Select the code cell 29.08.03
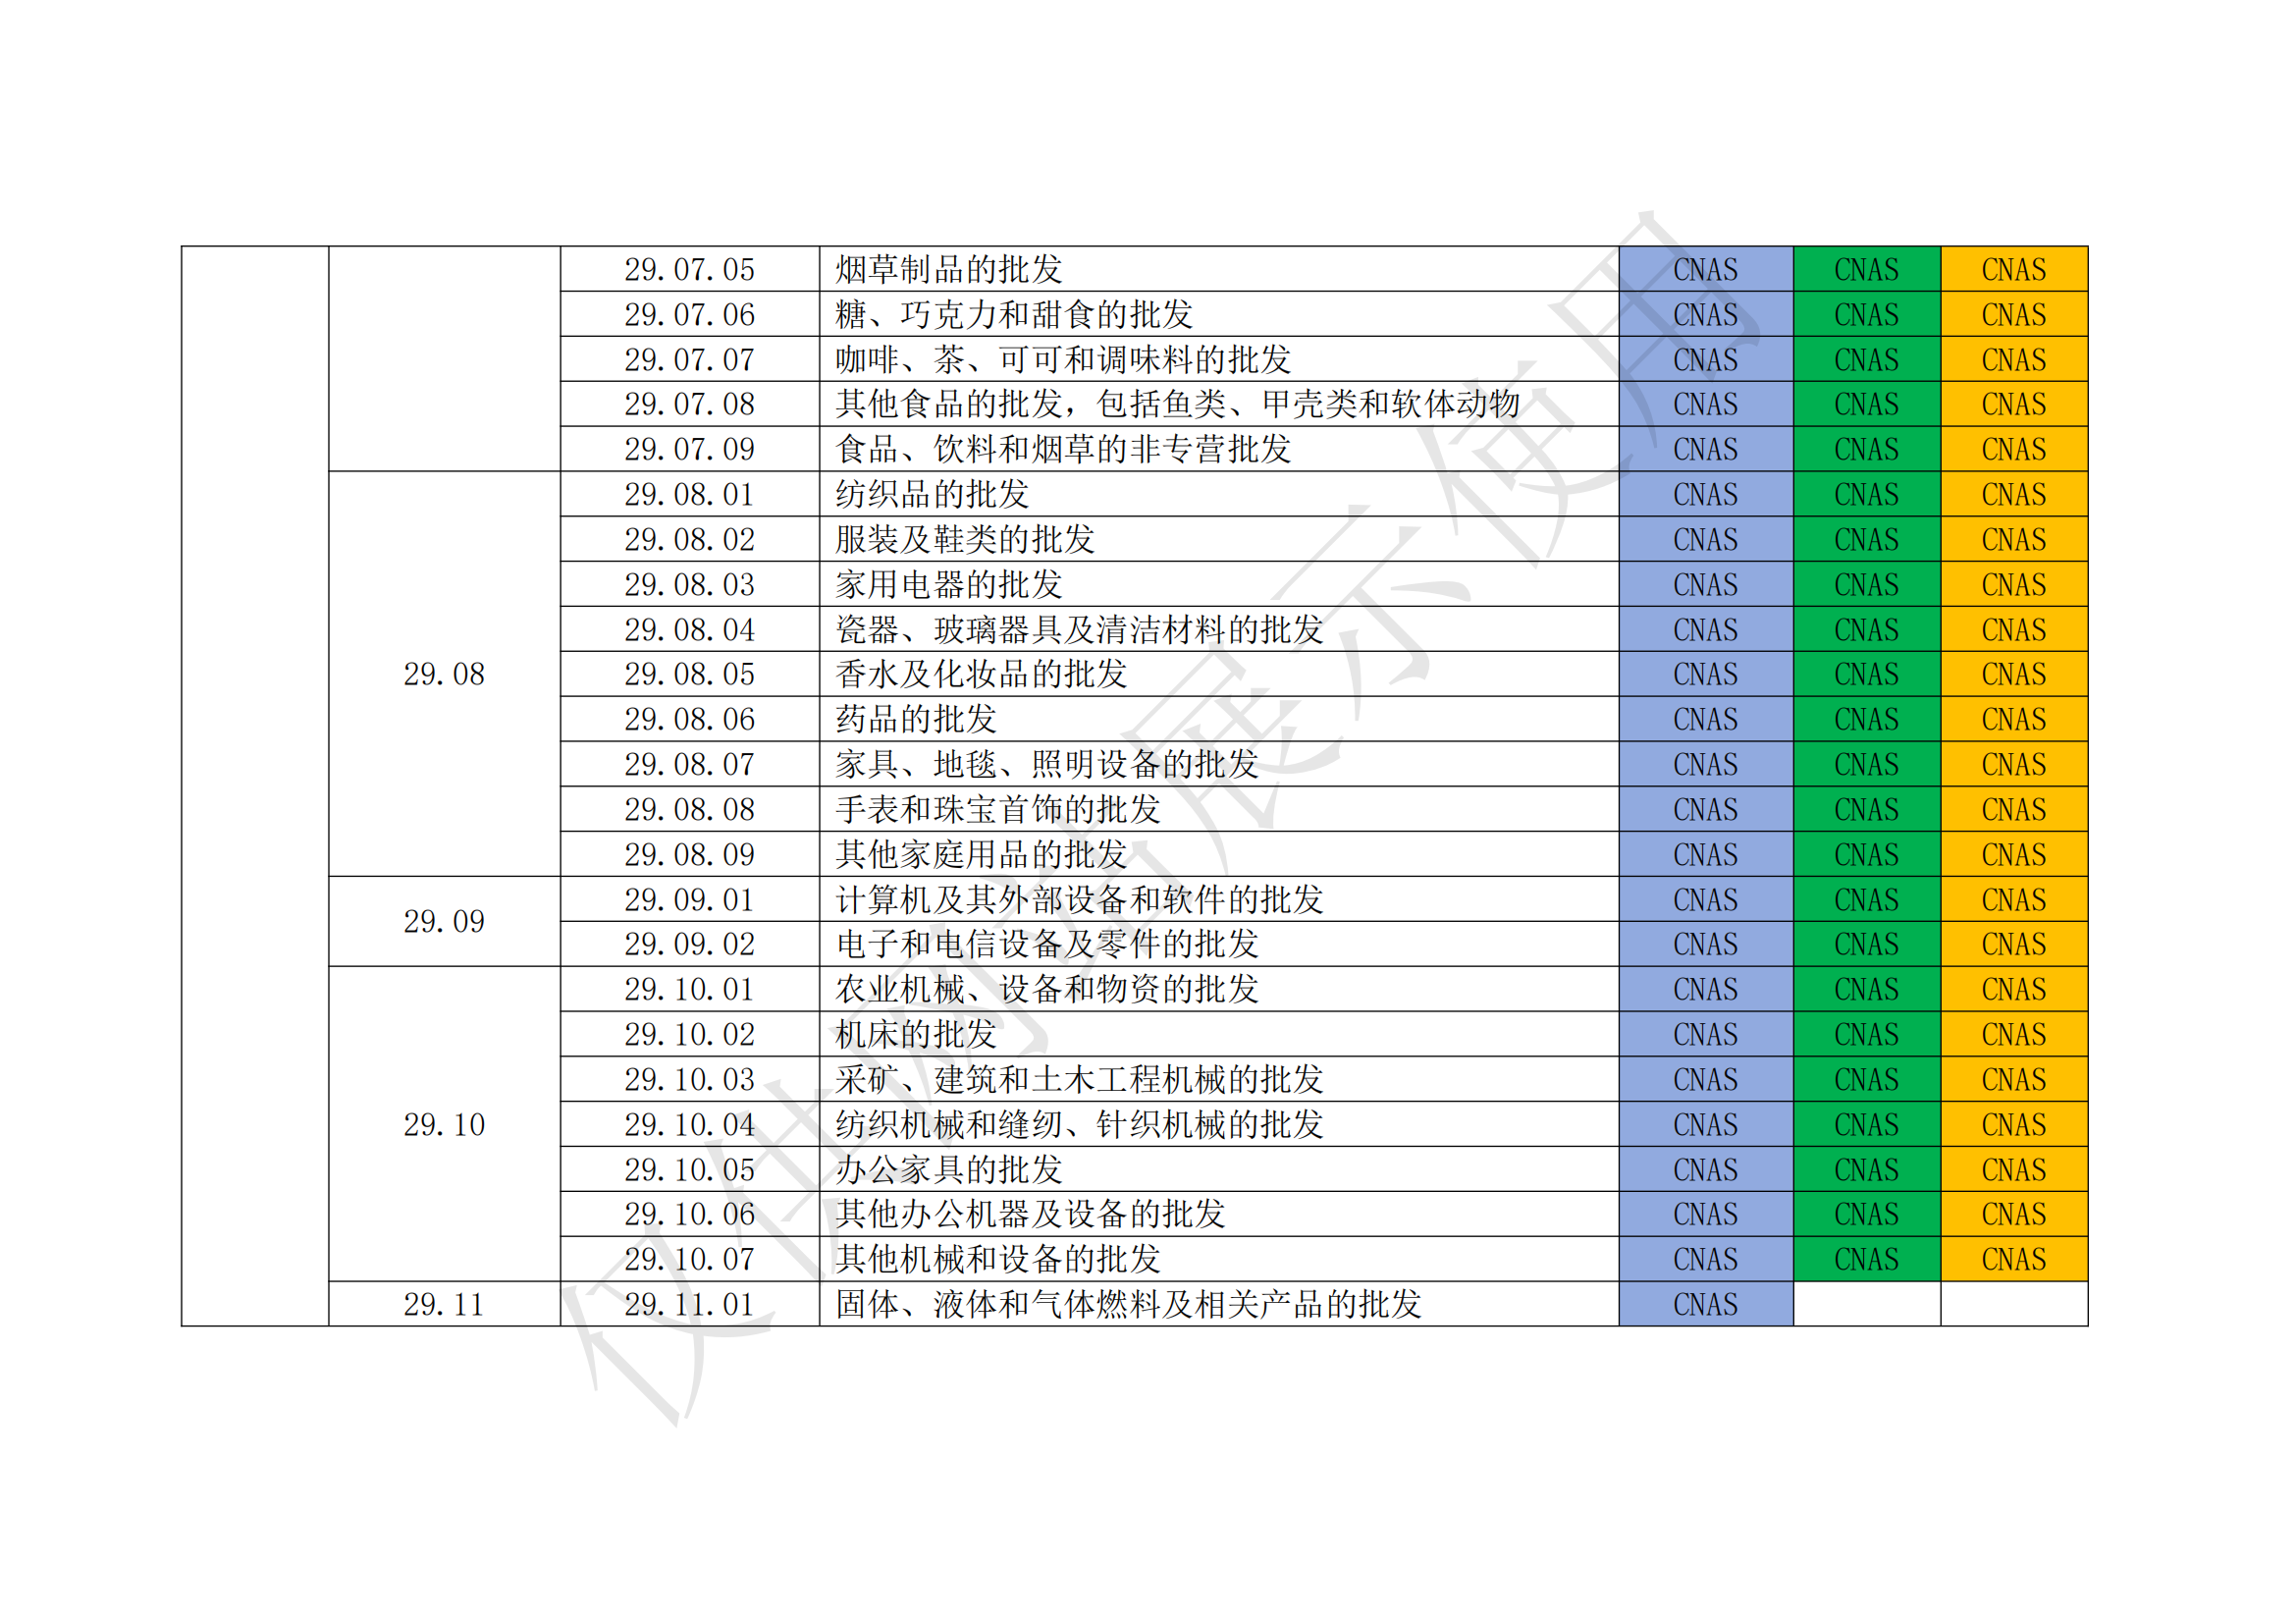The image size is (2296, 1623). coord(689,584)
